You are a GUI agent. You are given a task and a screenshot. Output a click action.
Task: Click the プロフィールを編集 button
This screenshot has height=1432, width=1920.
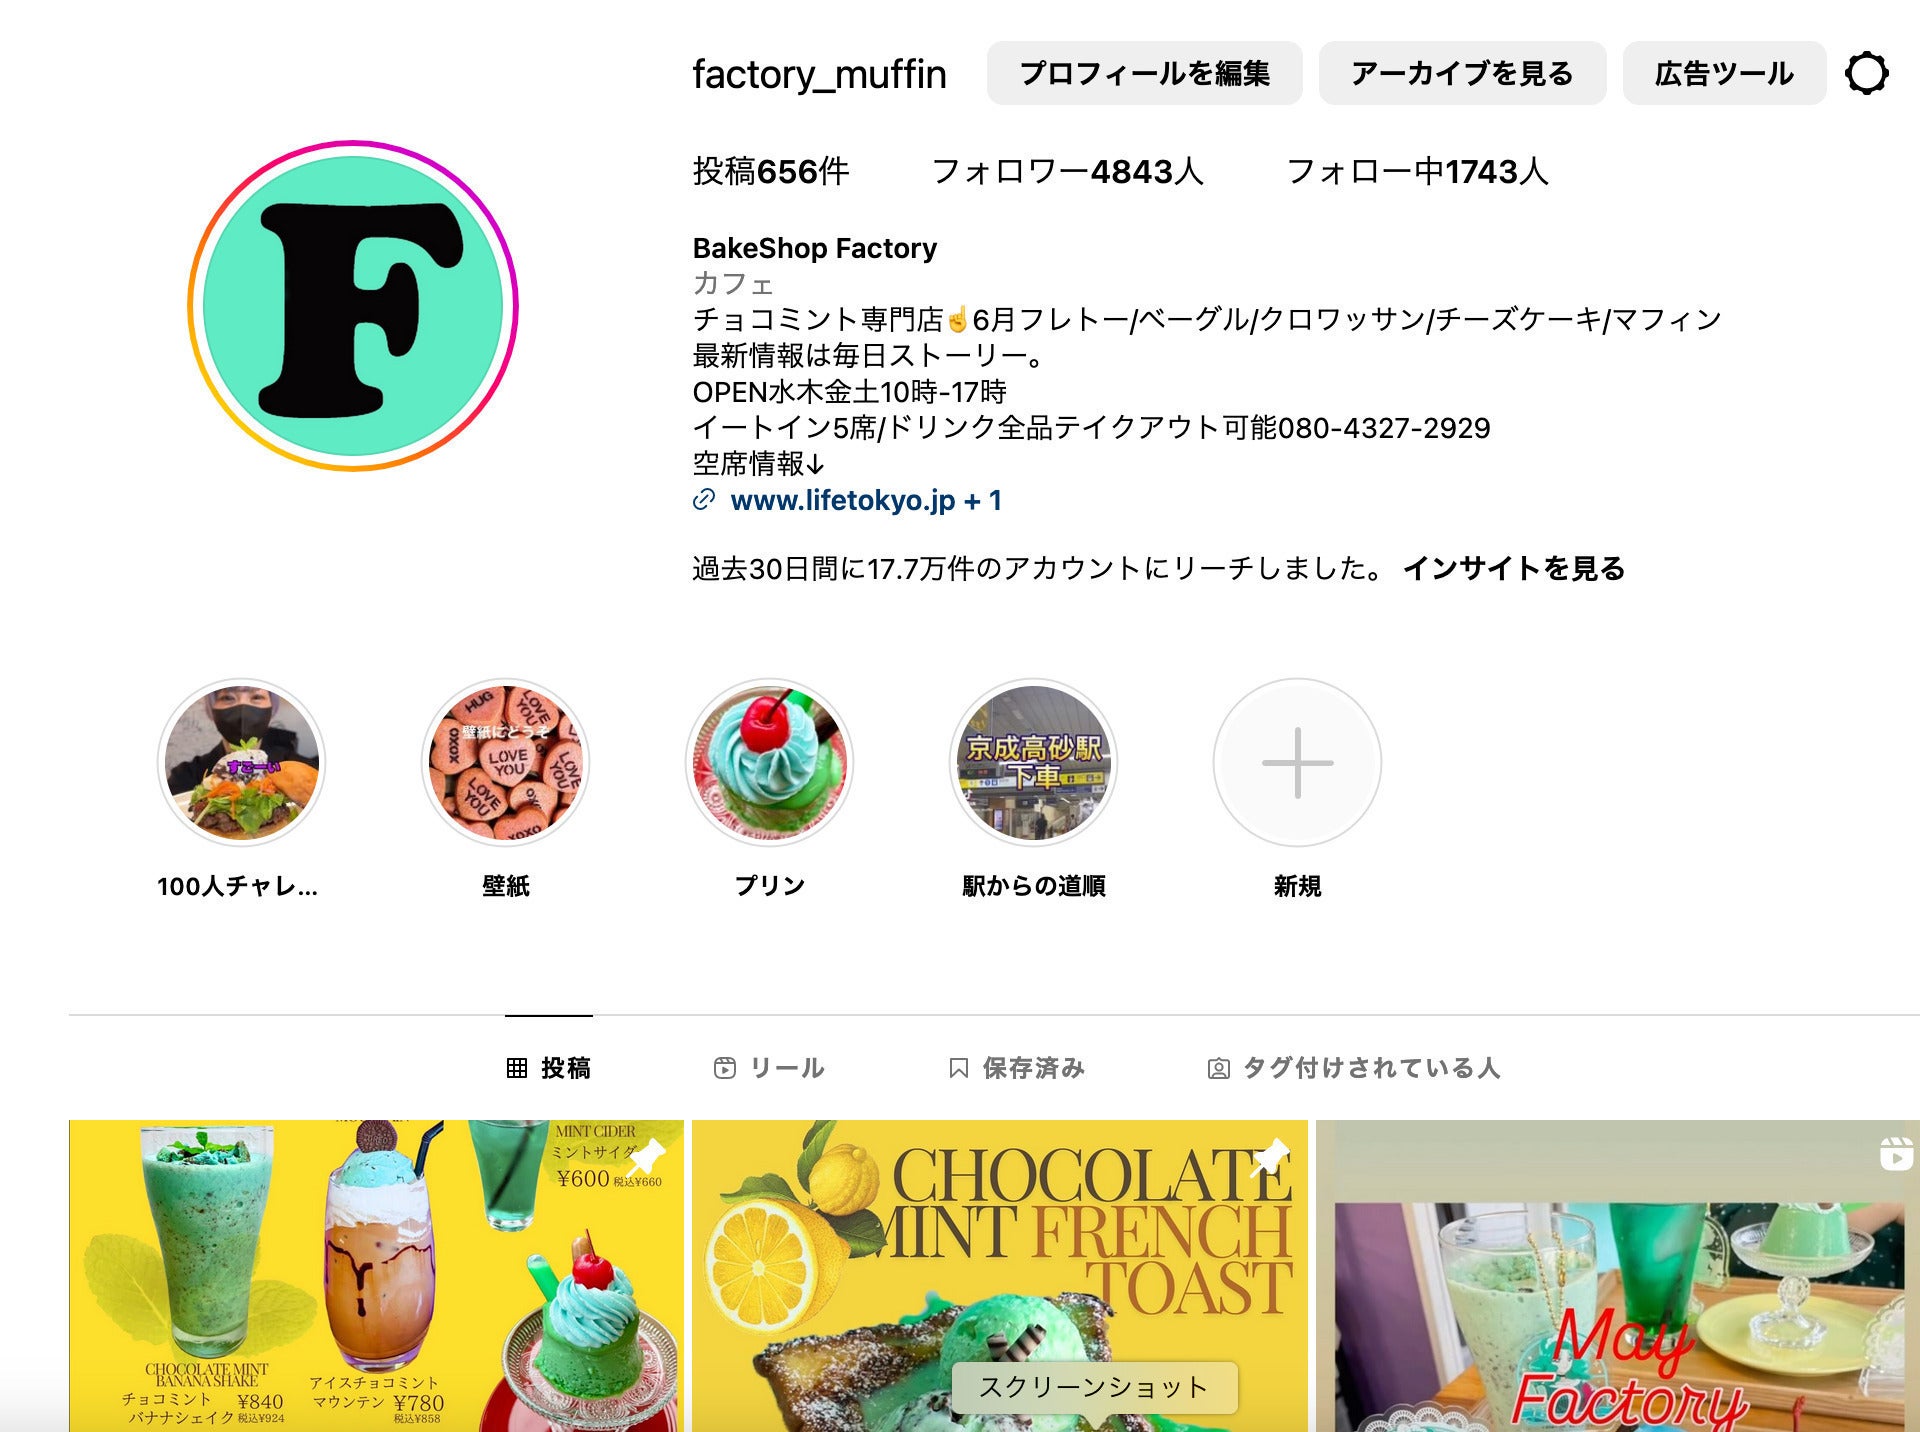[1144, 73]
